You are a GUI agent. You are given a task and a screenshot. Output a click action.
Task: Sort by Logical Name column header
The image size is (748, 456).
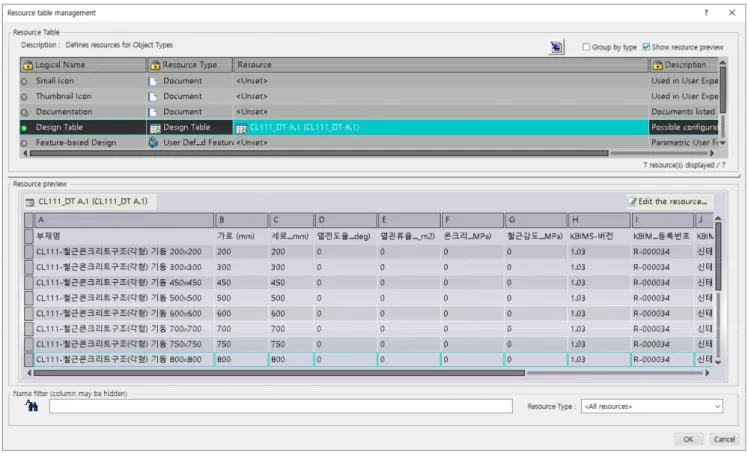83,65
